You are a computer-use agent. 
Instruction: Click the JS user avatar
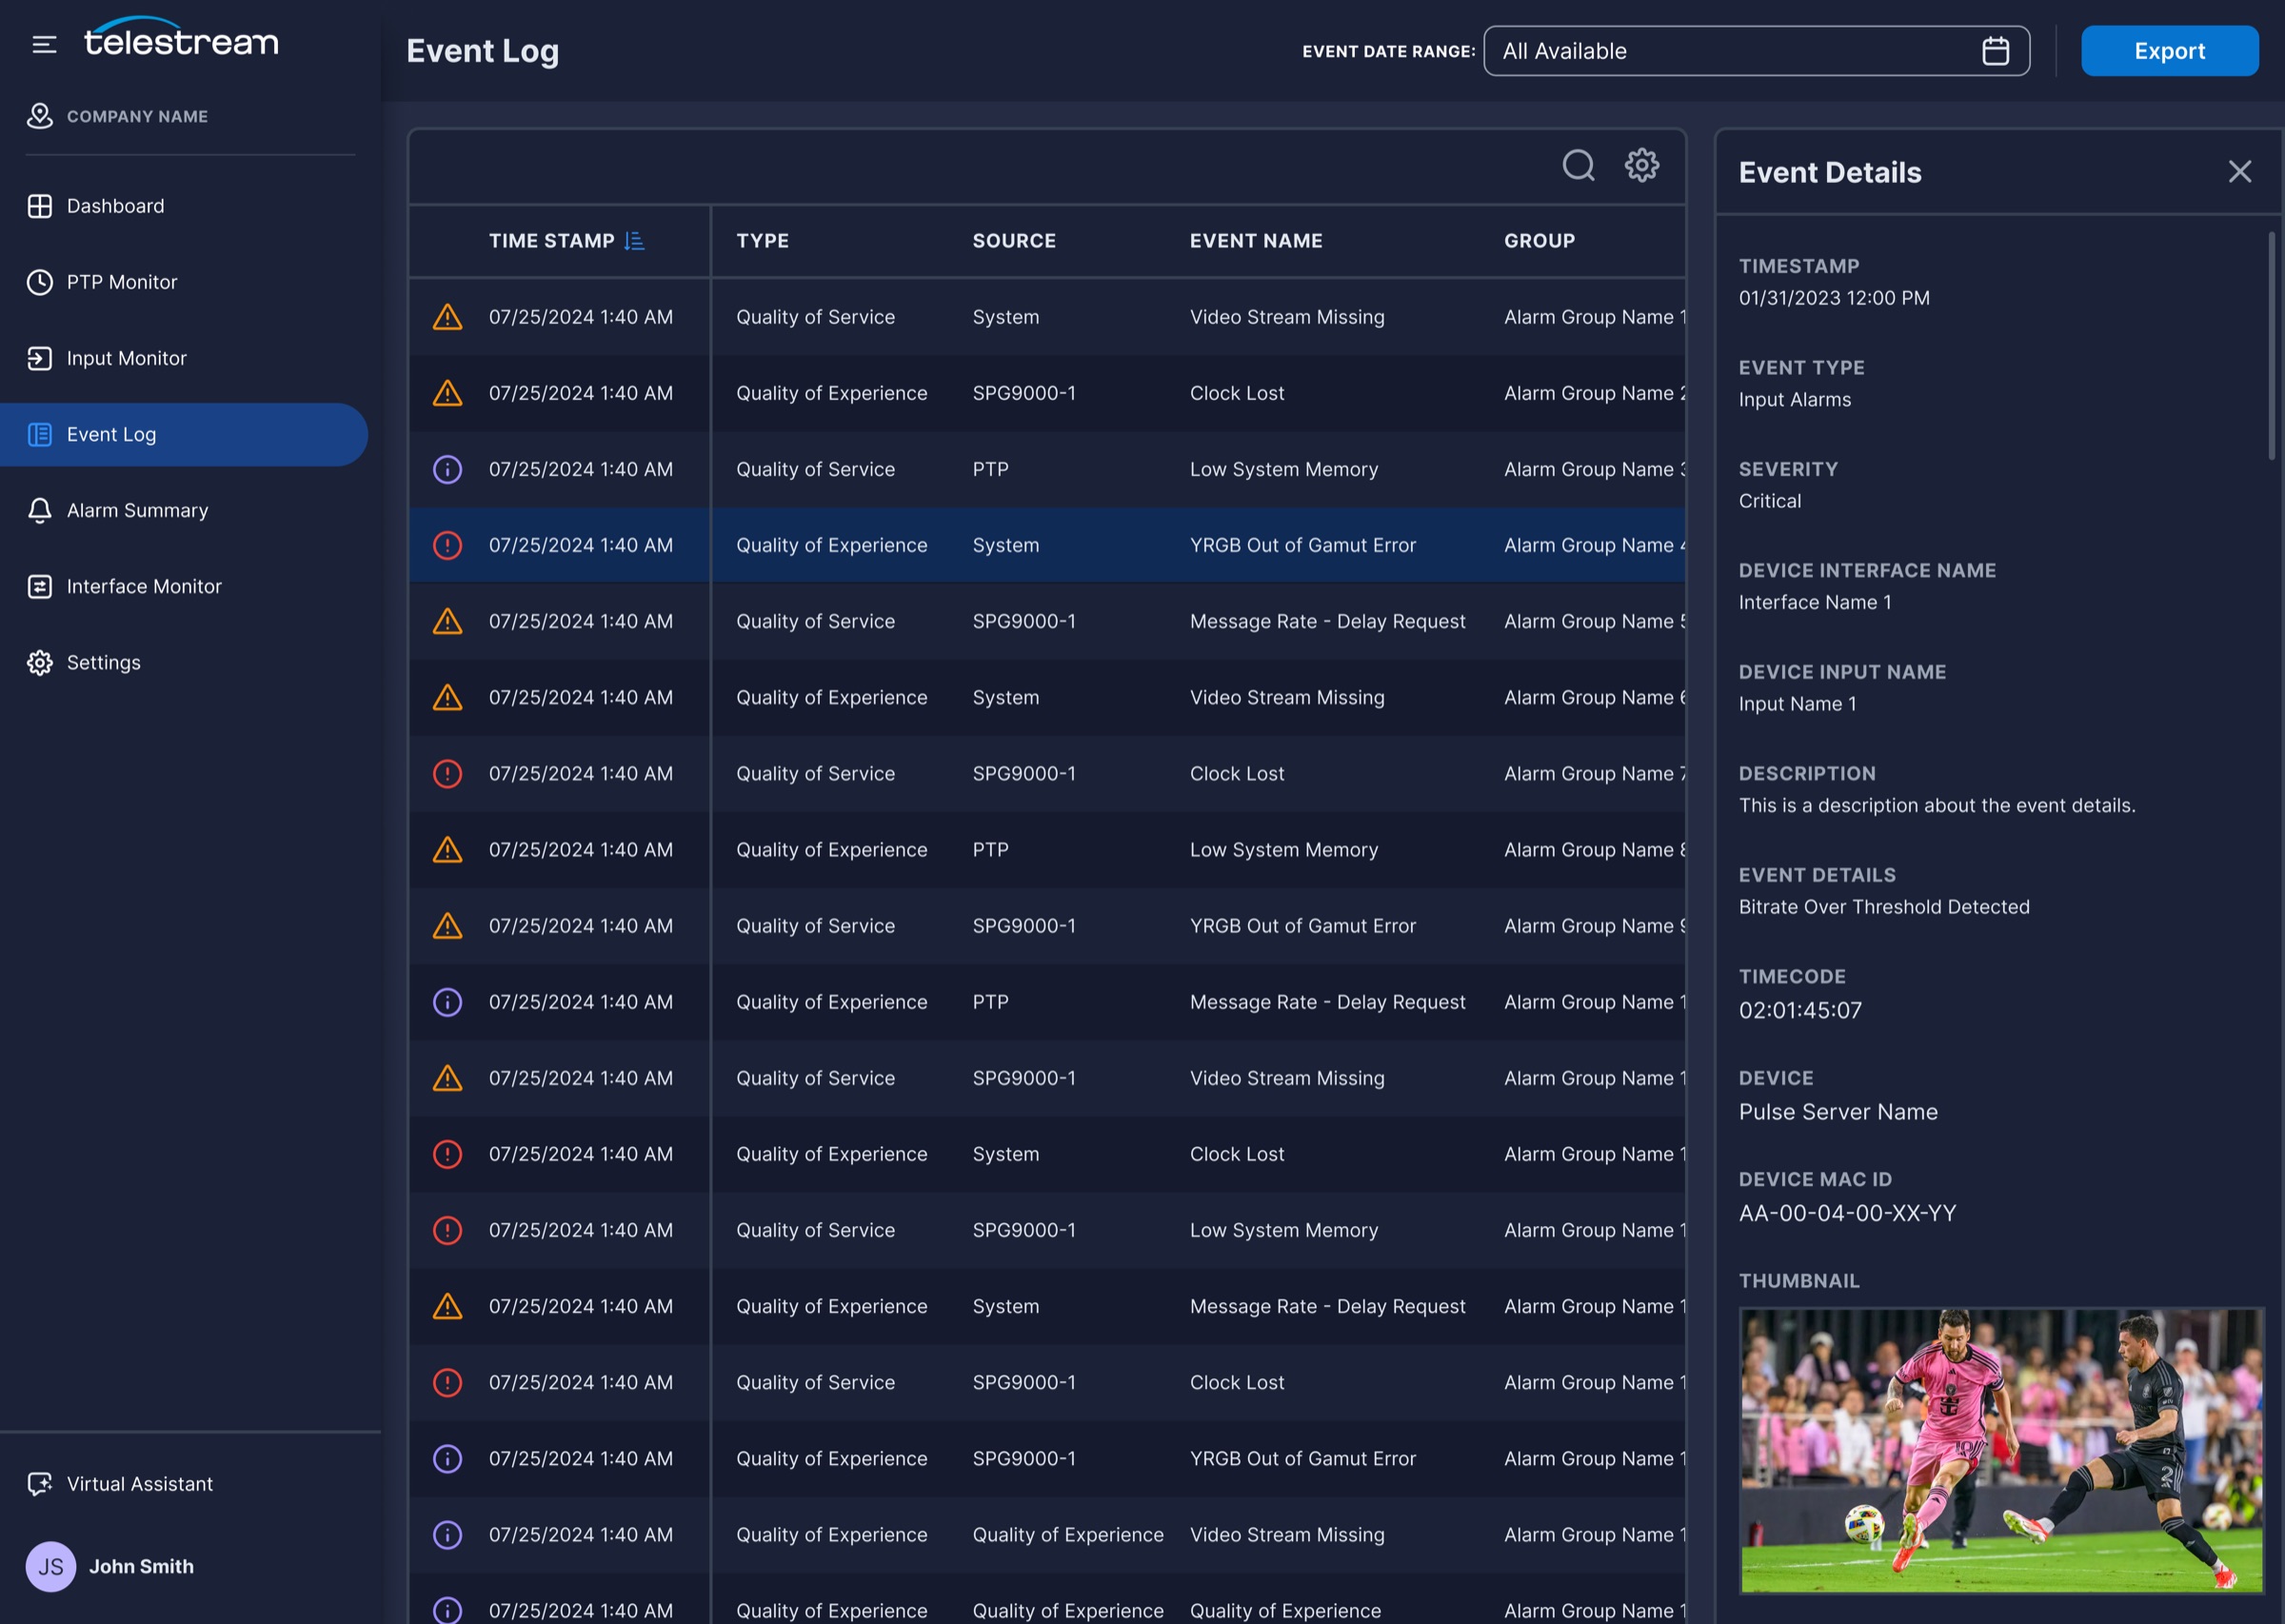click(50, 1566)
